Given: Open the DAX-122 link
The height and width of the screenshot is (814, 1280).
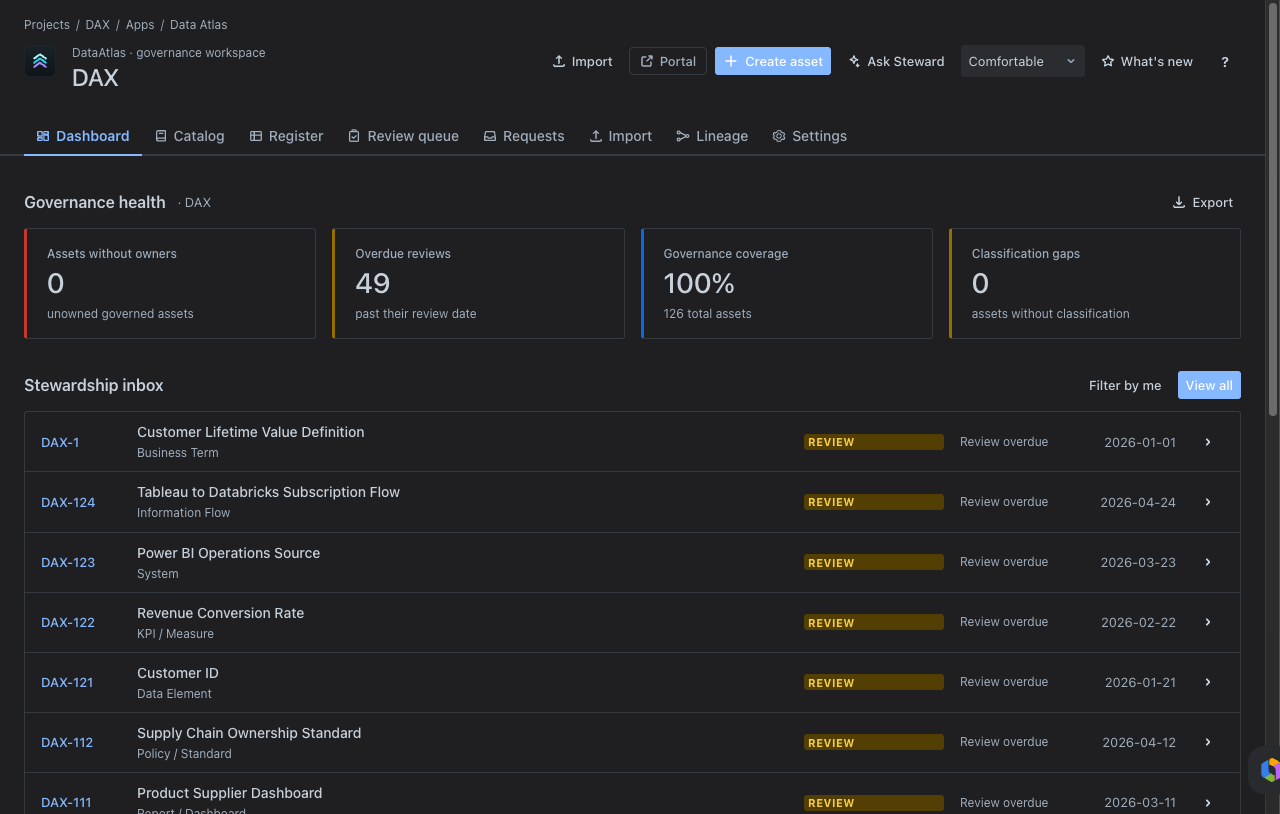Looking at the screenshot, I should tap(68, 622).
